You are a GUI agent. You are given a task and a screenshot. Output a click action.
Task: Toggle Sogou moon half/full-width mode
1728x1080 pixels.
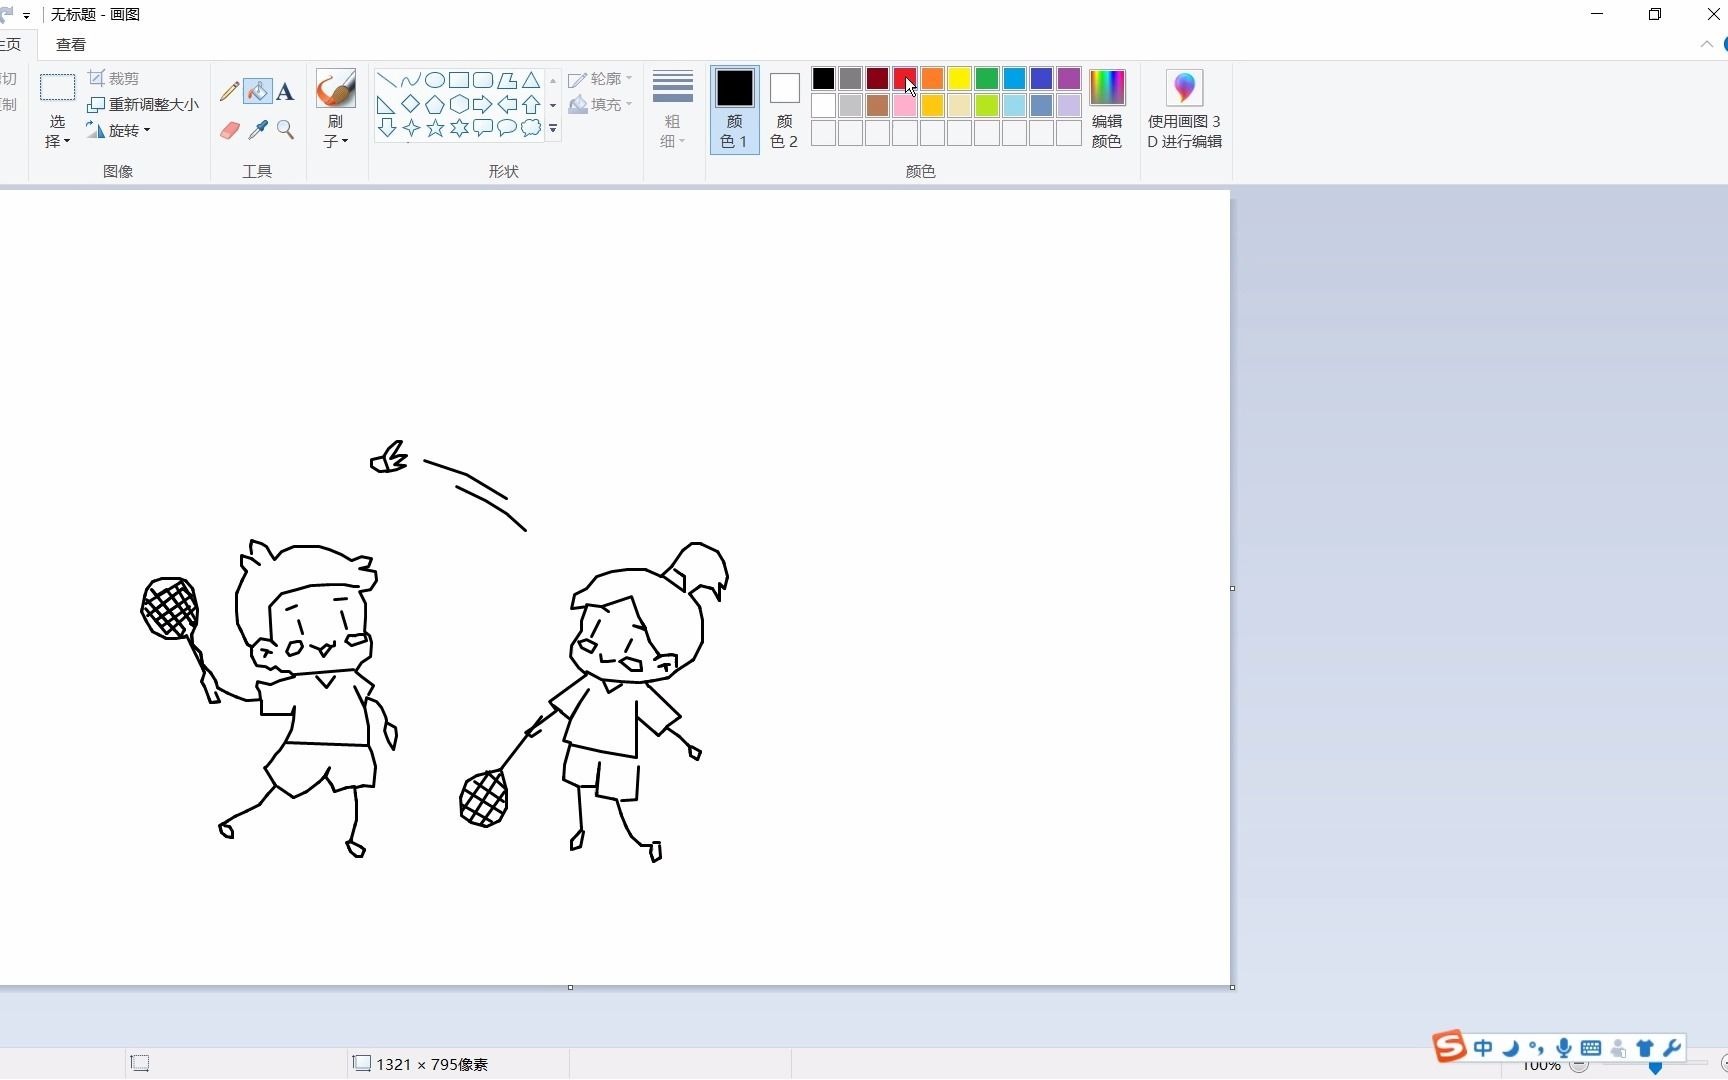click(1510, 1048)
